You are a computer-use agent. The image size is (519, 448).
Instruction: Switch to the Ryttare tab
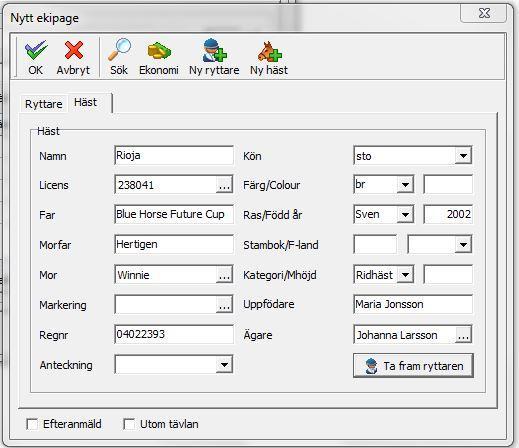point(44,104)
